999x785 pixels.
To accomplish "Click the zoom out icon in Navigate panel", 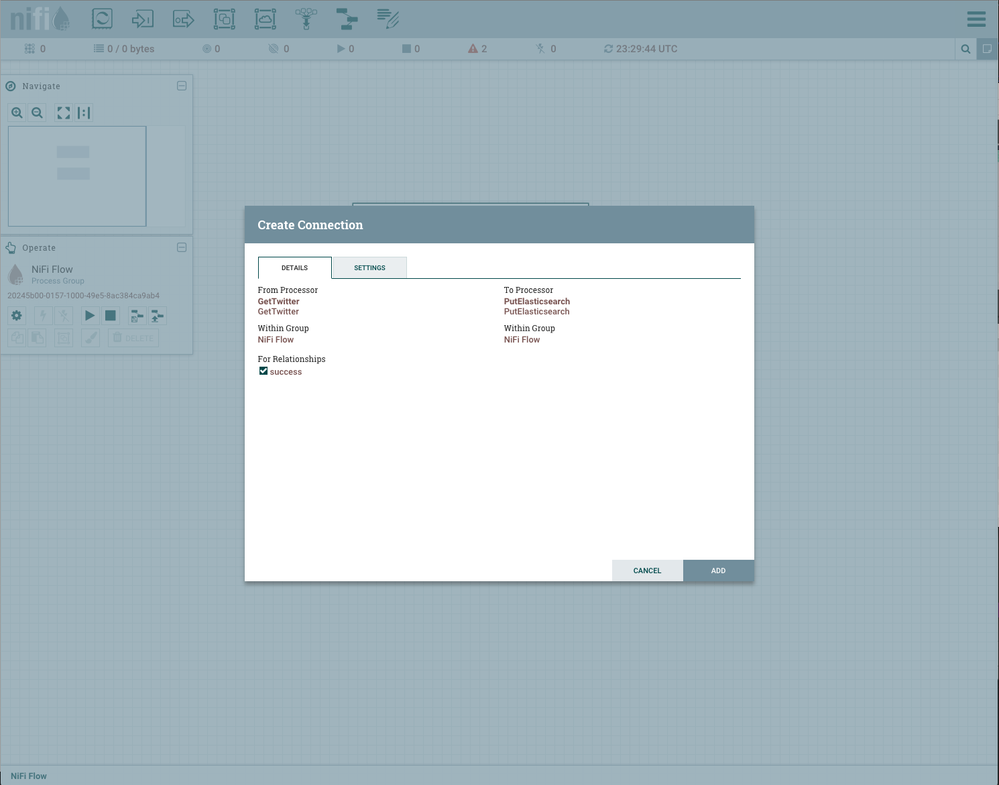I will coord(38,113).
